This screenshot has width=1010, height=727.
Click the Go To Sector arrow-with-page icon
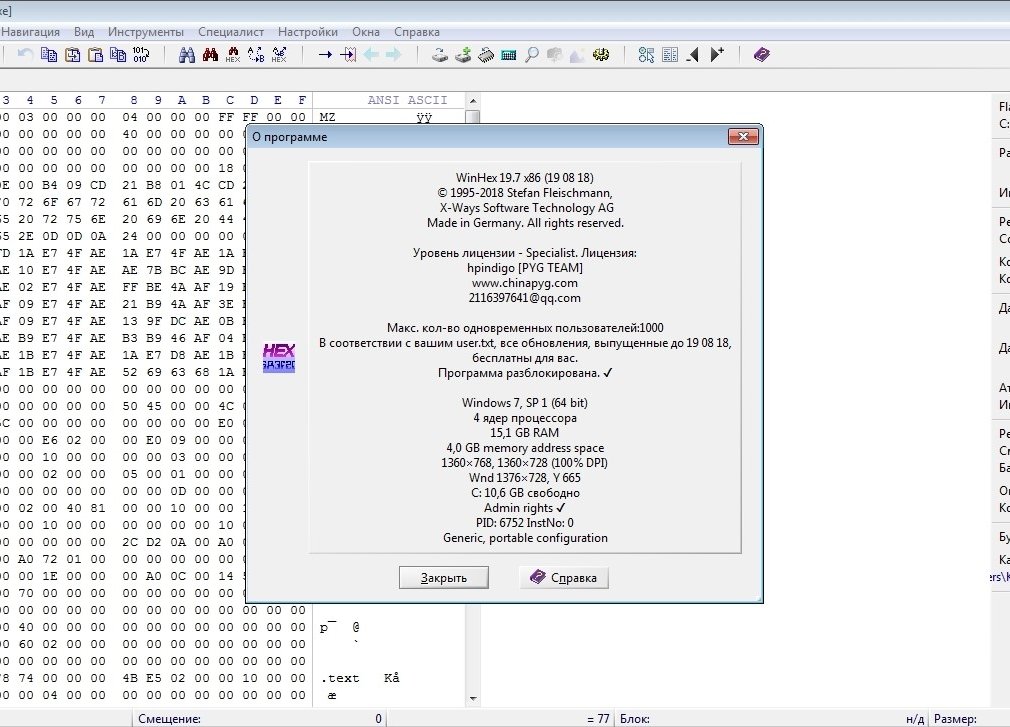click(348, 55)
